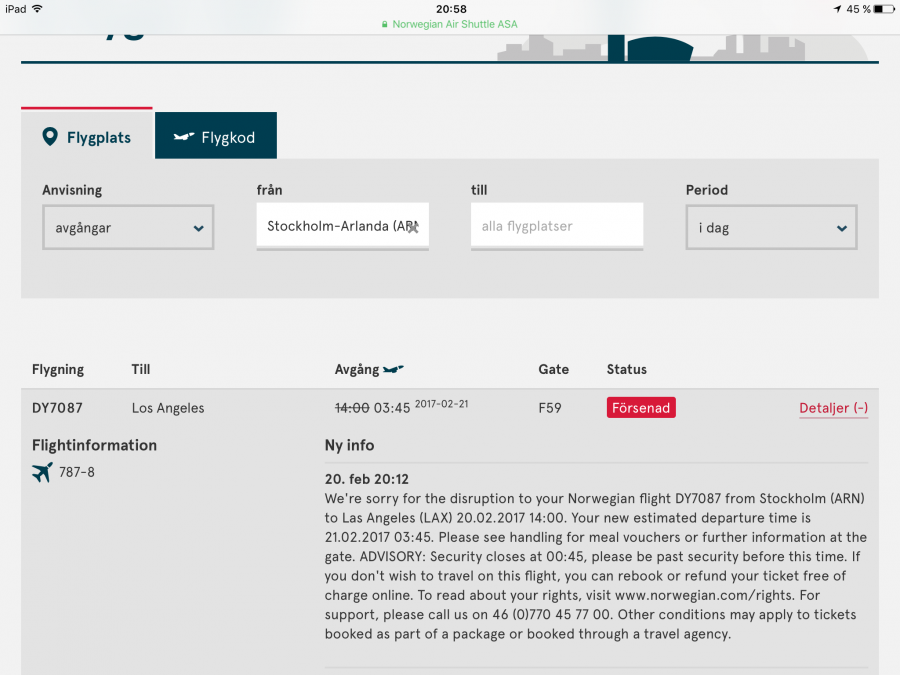Click the alla flygplatser destination field
900x675 pixels.
[x=556, y=227]
